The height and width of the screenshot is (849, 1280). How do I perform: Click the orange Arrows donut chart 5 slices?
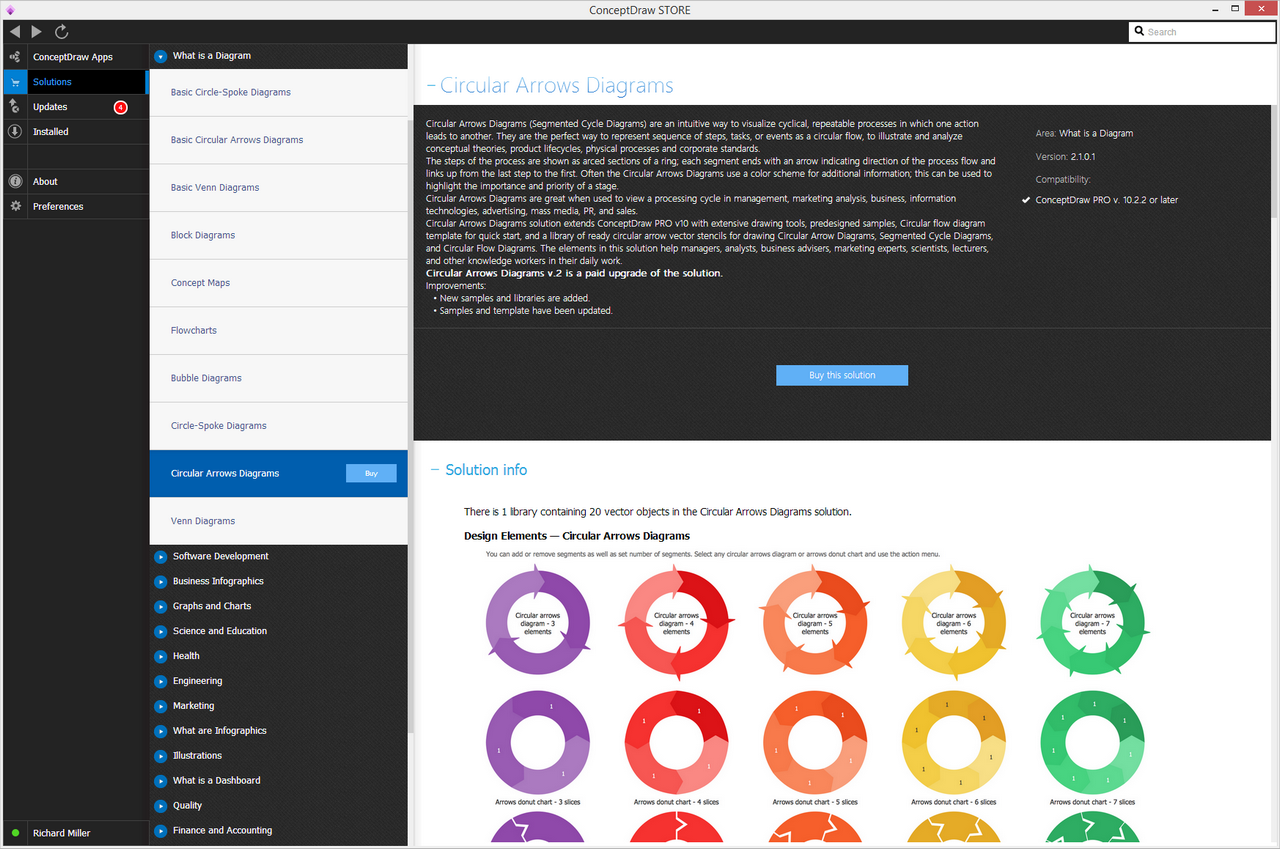pyautogui.click(x=815, y=744)
